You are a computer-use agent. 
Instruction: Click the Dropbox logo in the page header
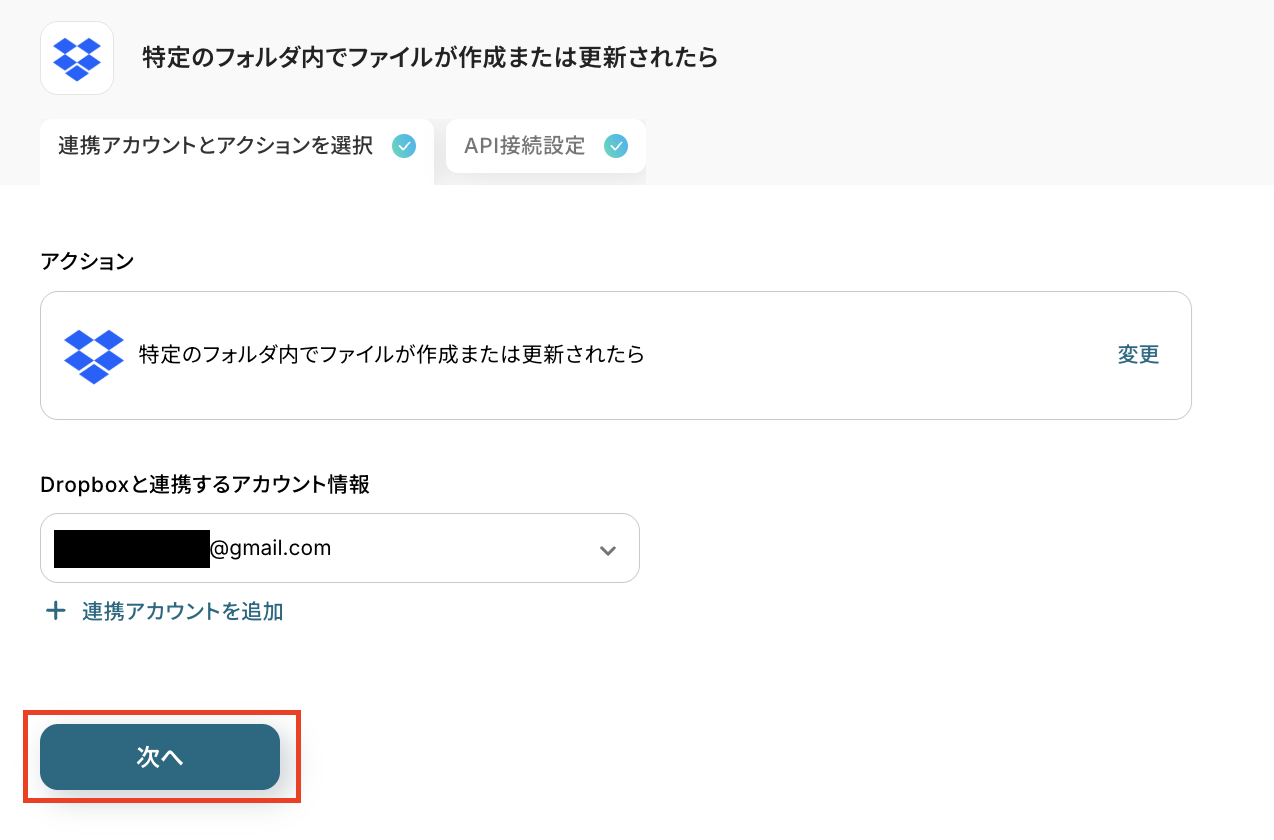pyautogui.click(x=77, y=58)
